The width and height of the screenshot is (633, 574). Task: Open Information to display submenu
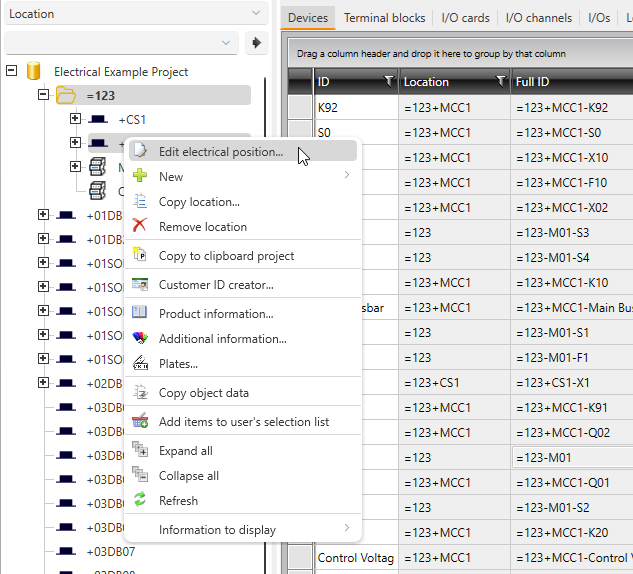(x=217, y=529)
